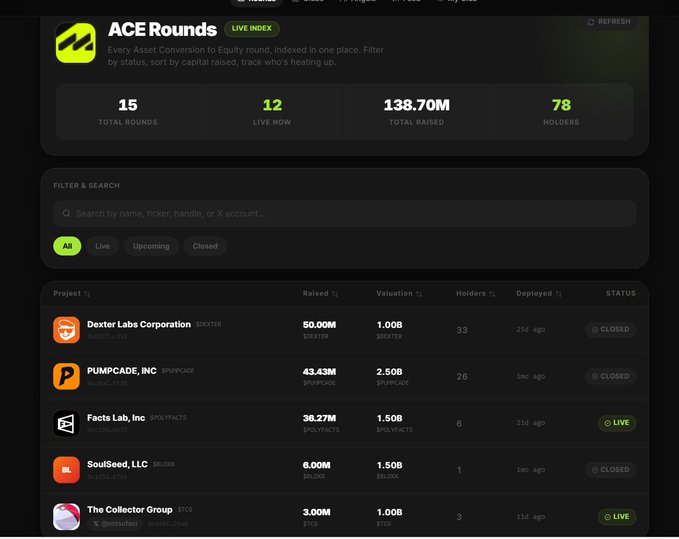Open the Facts Lab black logo
The height and width of the screenshot is (539, 679).
[x=66, y=423]
